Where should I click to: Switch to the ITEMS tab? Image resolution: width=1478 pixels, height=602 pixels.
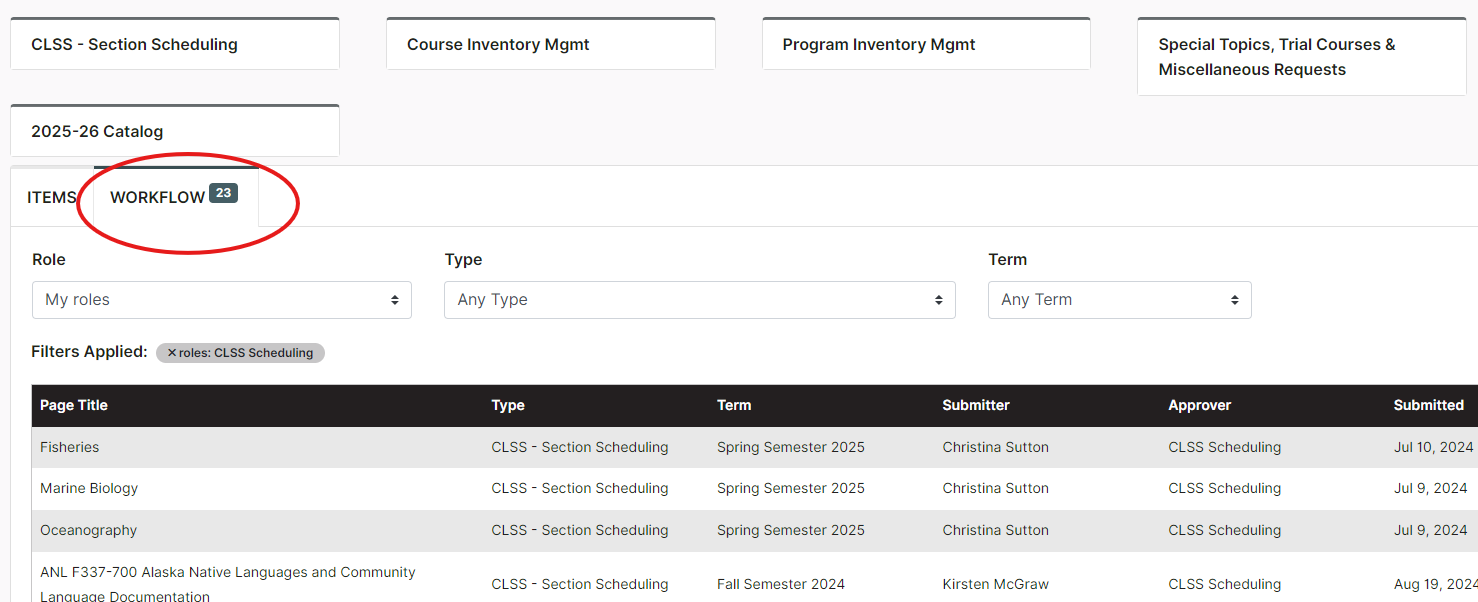pos(51,197)
